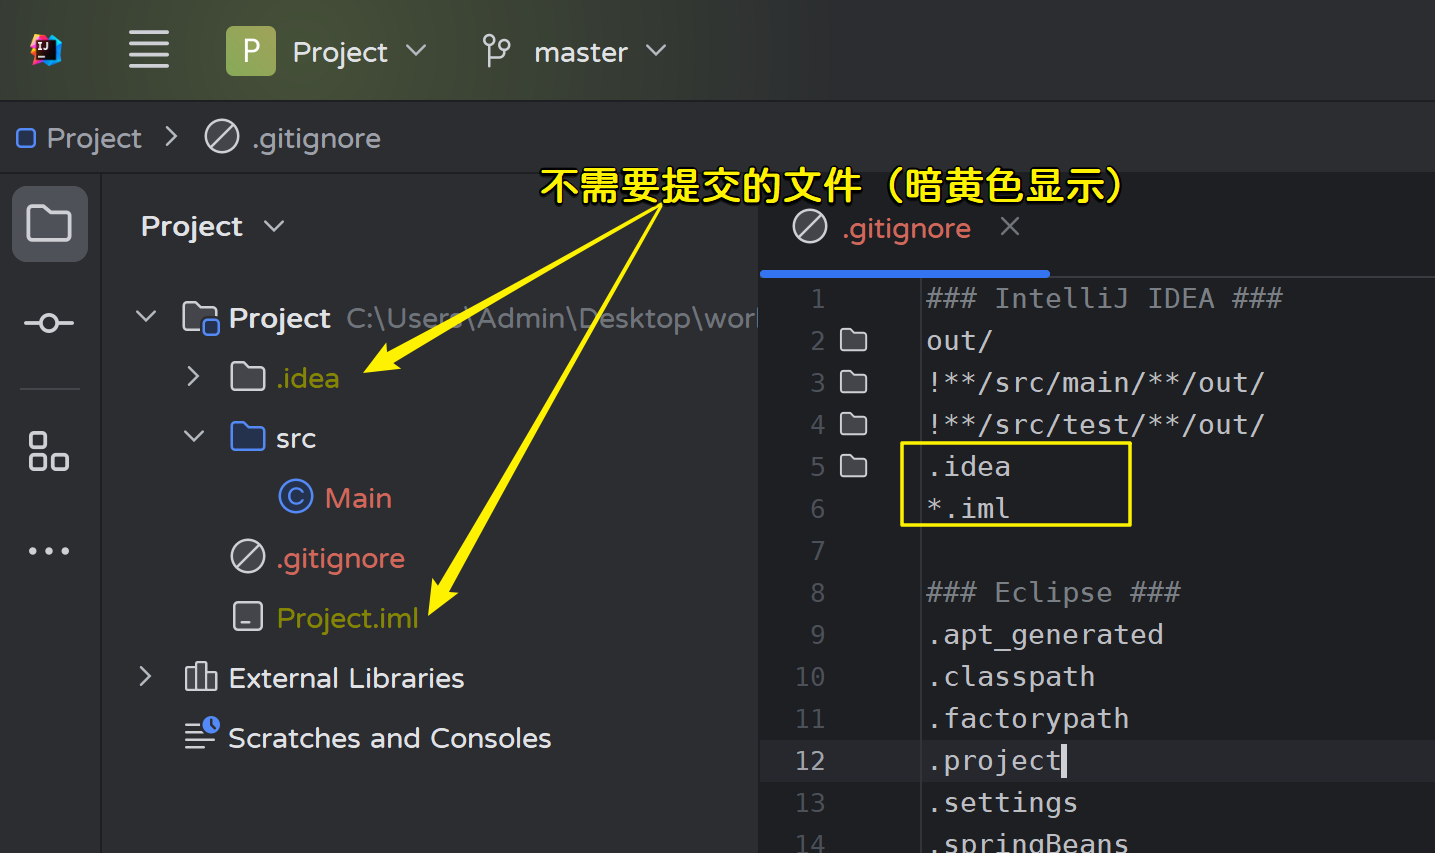
Task: Open the Project tool window folder icon
Action: (x=49, y=224)
